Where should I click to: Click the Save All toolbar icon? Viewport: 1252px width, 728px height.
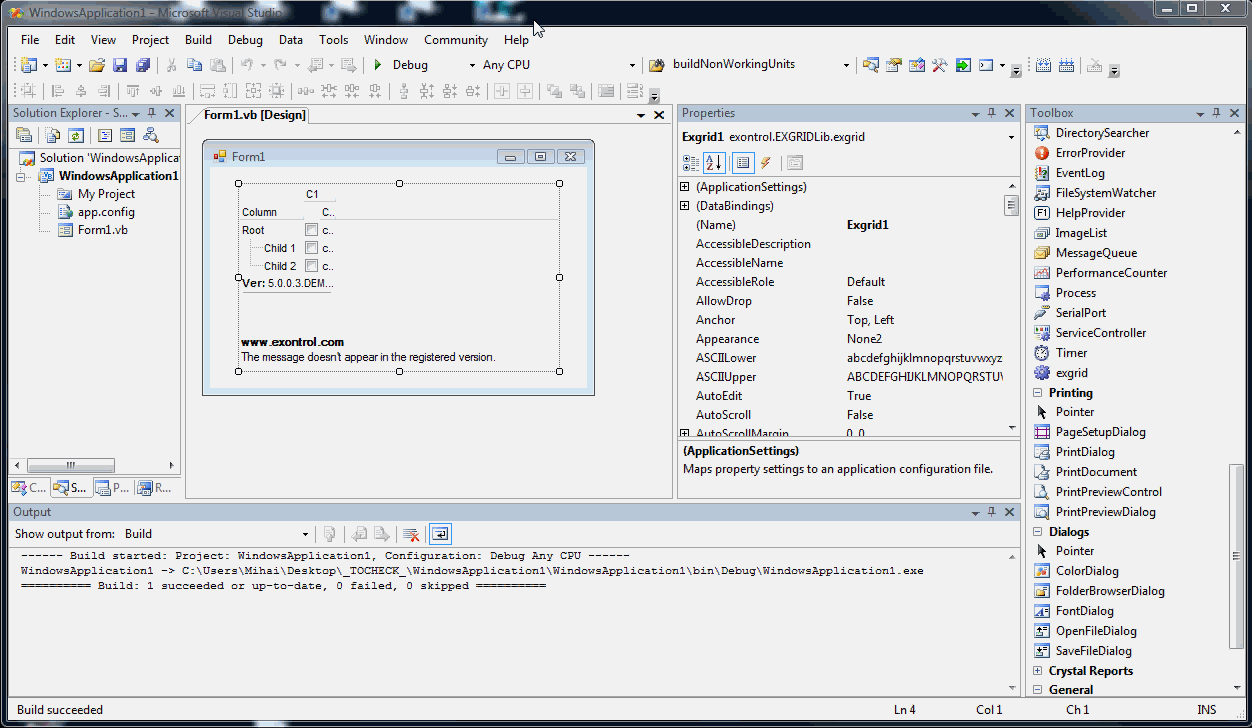[x=142, y=65]
